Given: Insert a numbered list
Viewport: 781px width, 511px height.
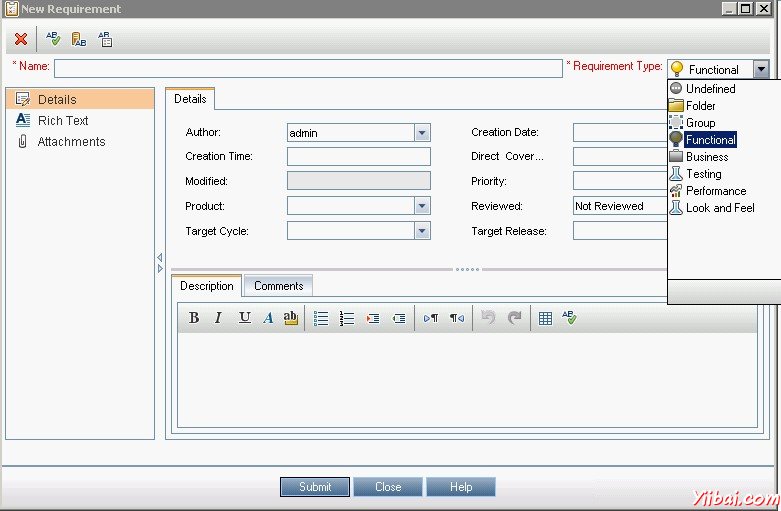Looking at the screenshot, I should (x=347, y=318).
